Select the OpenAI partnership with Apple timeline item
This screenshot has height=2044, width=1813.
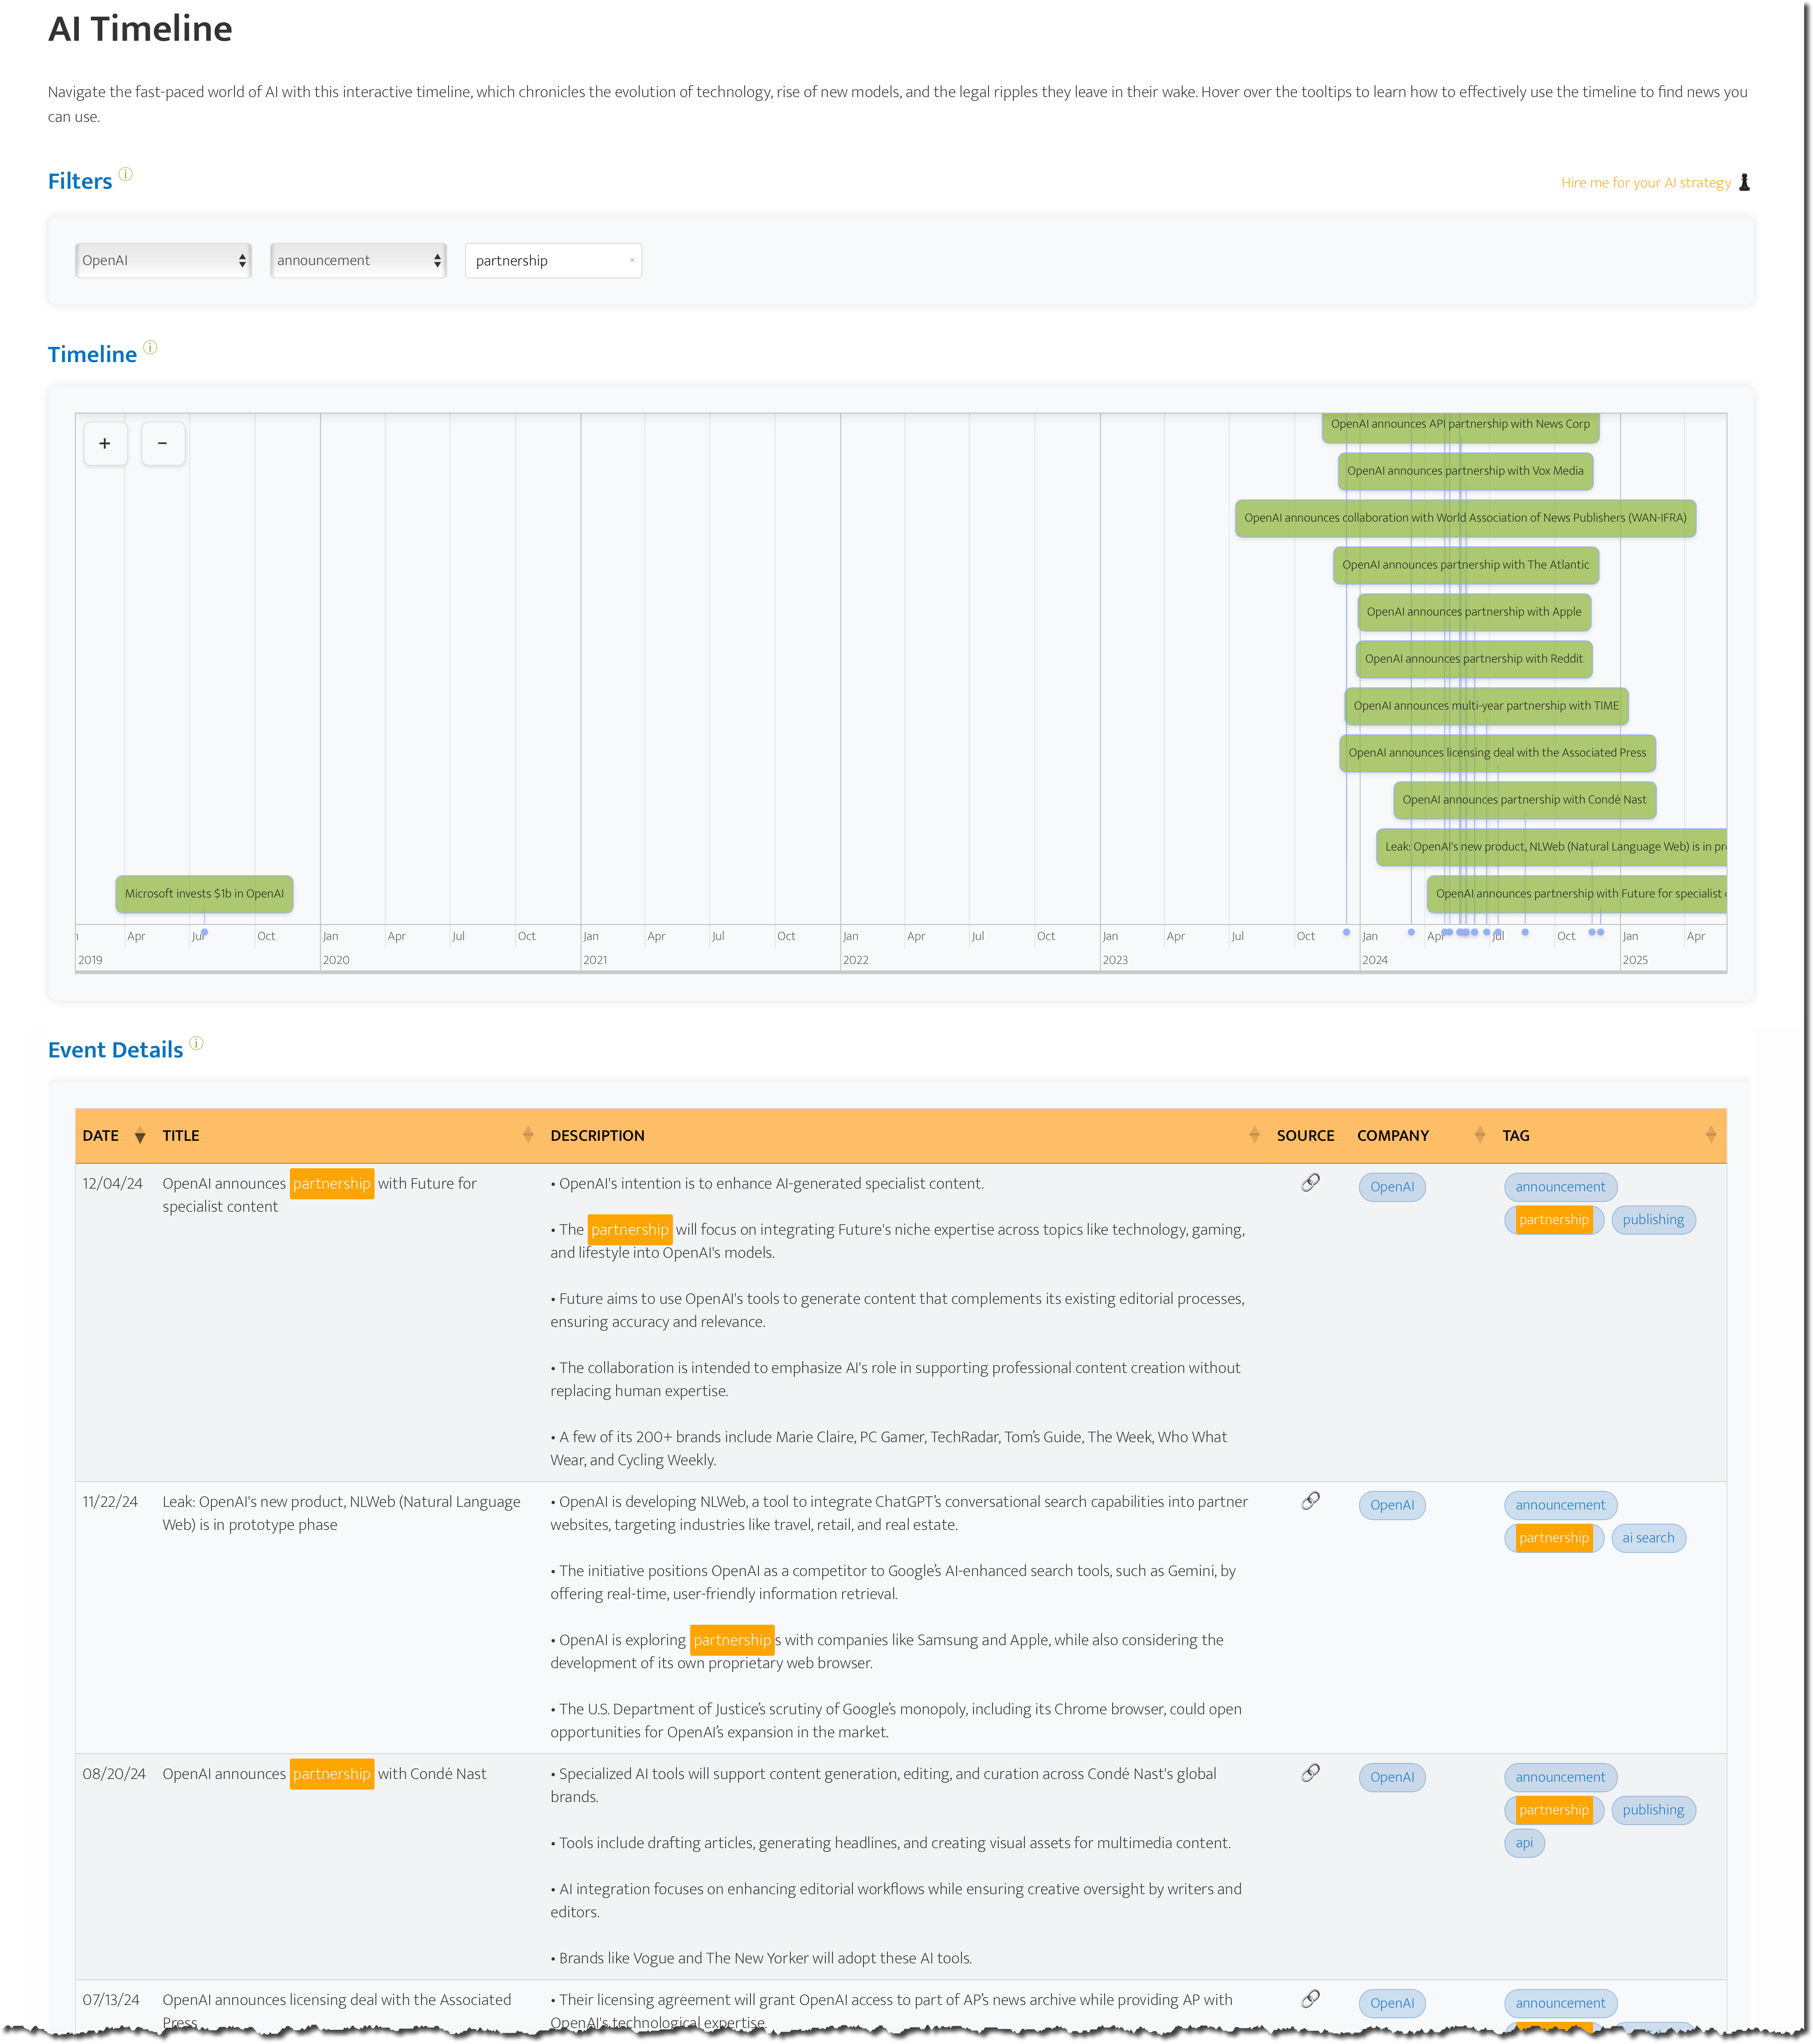coord(1473,612)
